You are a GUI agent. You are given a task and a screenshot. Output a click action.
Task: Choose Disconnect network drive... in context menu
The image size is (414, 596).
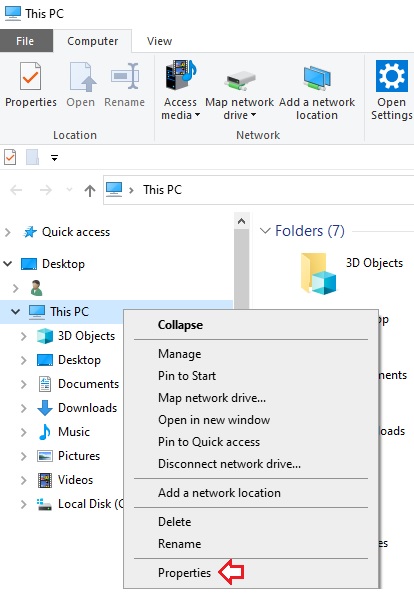(251, 464)
